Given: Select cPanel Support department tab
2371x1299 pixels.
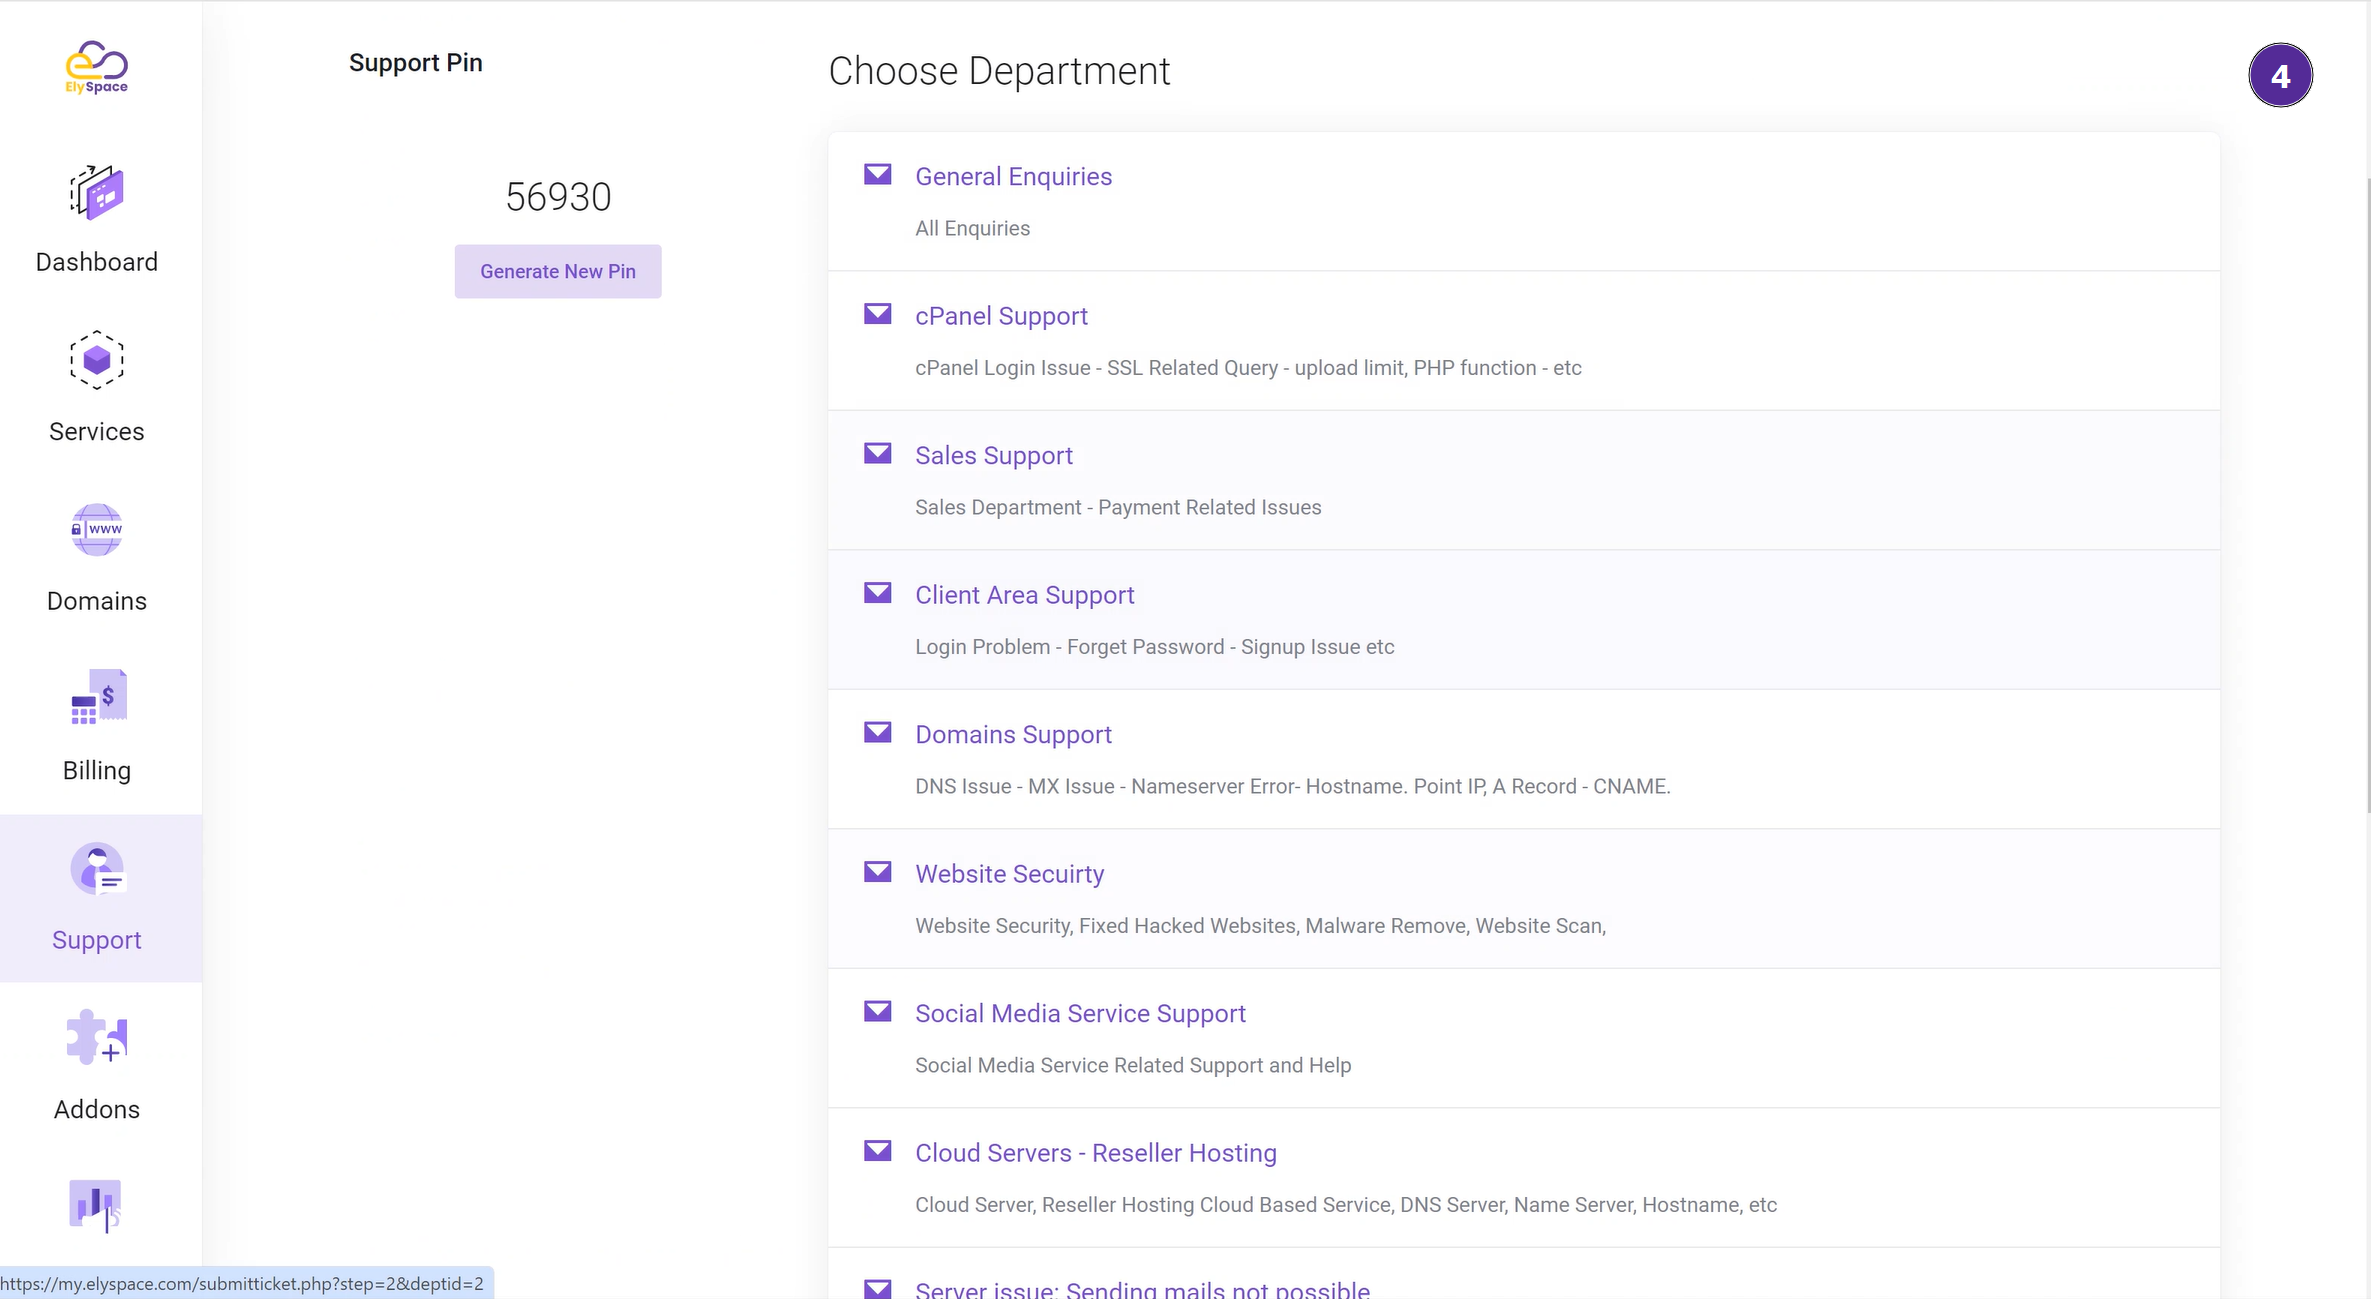Looking at the screenshot, I should click(1001, 315).
